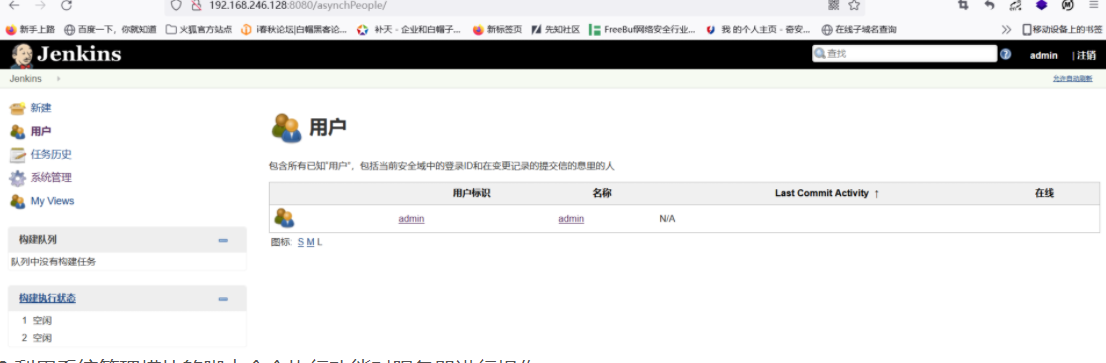Open the 任务历史 sidebar link
The image size is (1106, 363).
(x=51, y=154)
